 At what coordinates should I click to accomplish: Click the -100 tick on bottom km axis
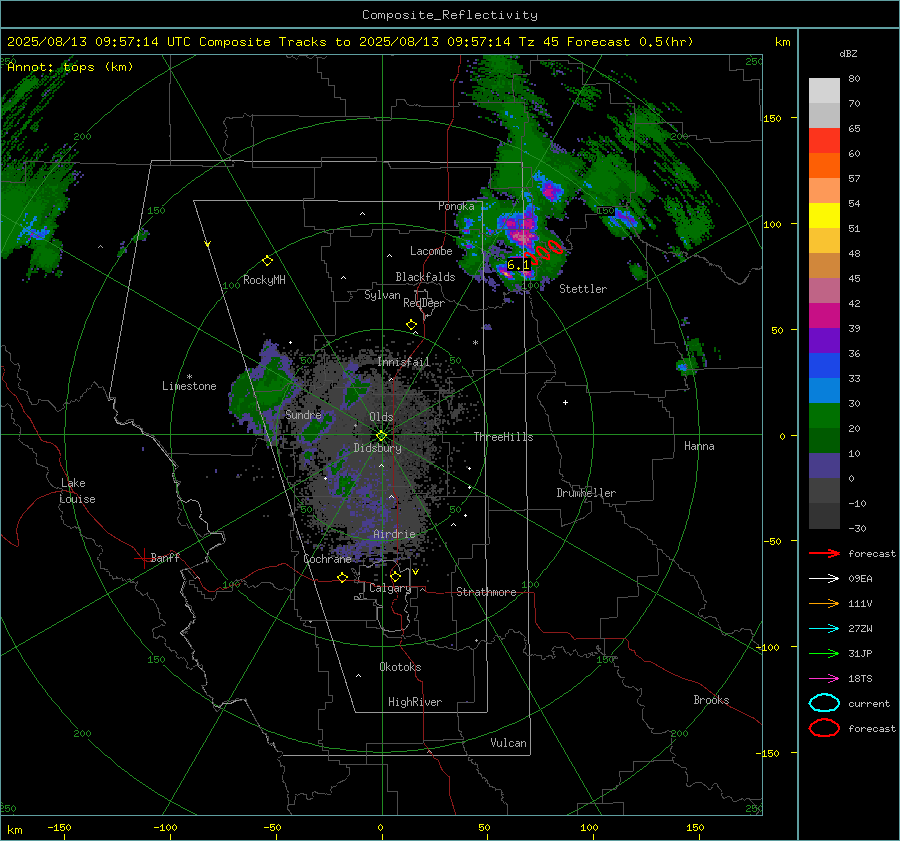point(165,827)
